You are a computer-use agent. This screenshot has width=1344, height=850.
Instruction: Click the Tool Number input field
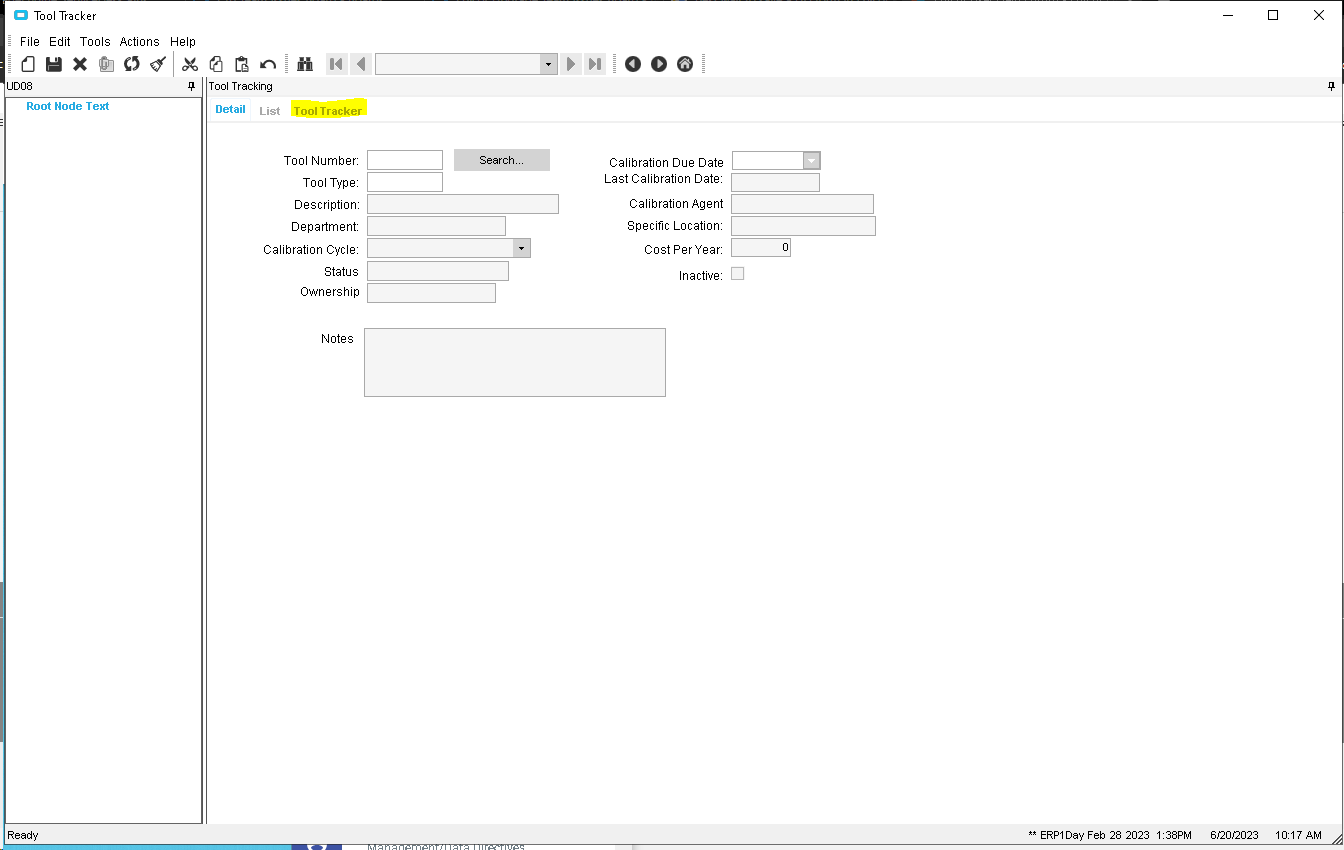pyautogui.click(x=405, y=160)
